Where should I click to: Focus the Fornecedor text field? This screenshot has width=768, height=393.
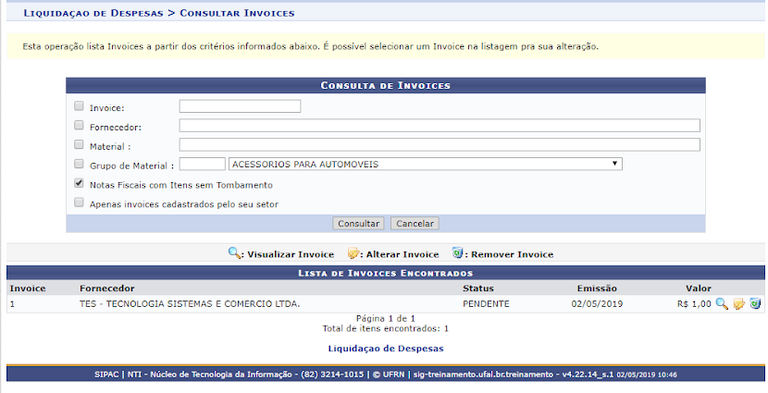point(439,125)
